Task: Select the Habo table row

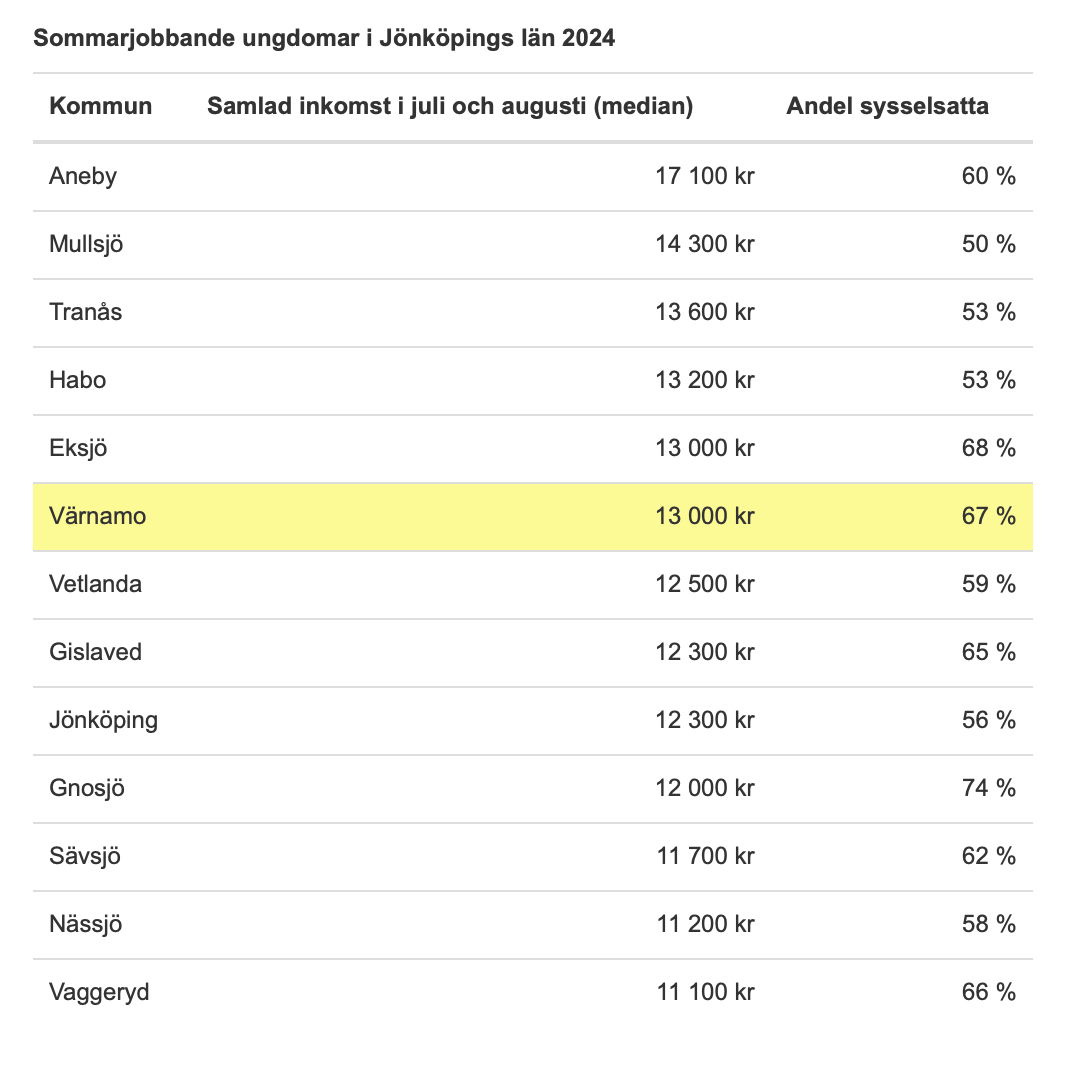Action: click(533, 380)
